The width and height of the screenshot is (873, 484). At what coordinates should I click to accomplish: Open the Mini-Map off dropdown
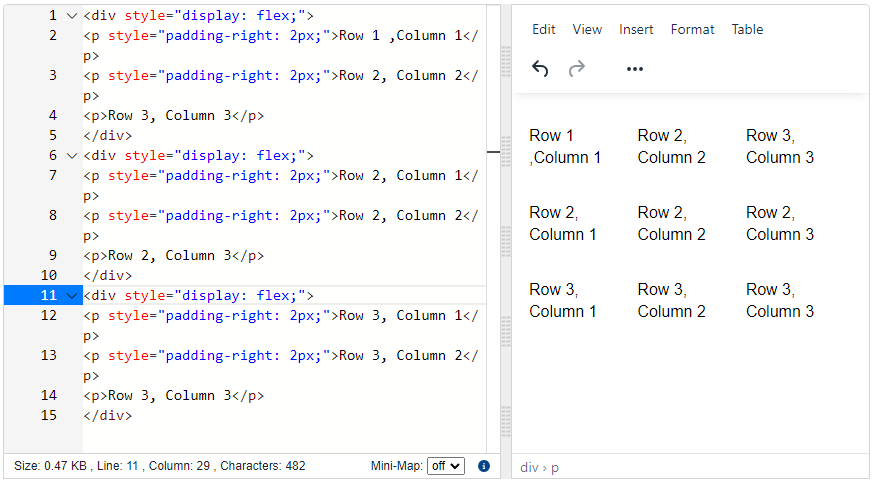(x=445, y=466)
